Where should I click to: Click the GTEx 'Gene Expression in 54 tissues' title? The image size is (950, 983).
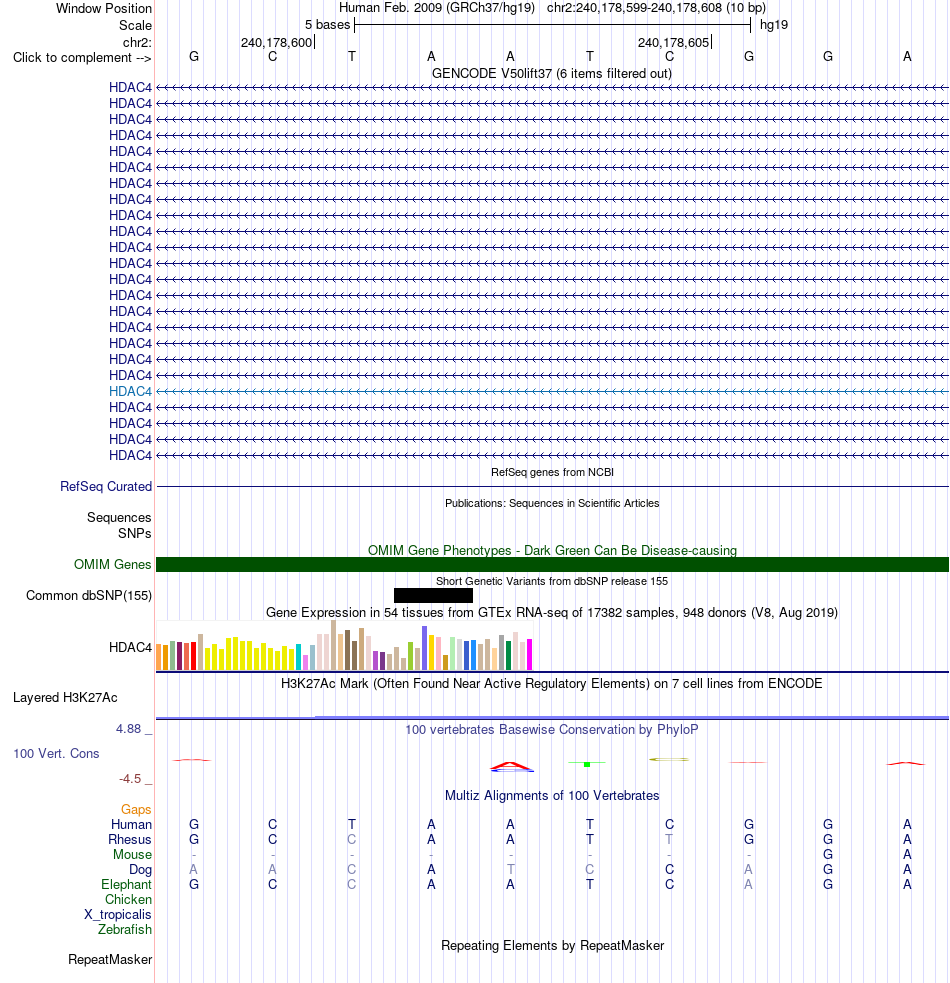552,612
